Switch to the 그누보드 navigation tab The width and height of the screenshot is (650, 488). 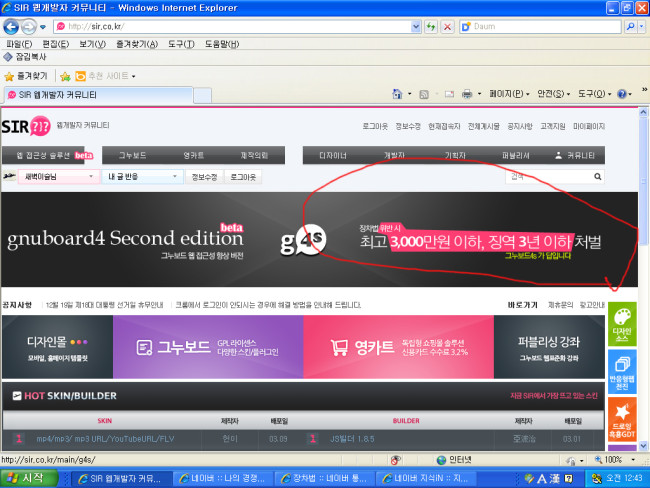coord(132,155)
